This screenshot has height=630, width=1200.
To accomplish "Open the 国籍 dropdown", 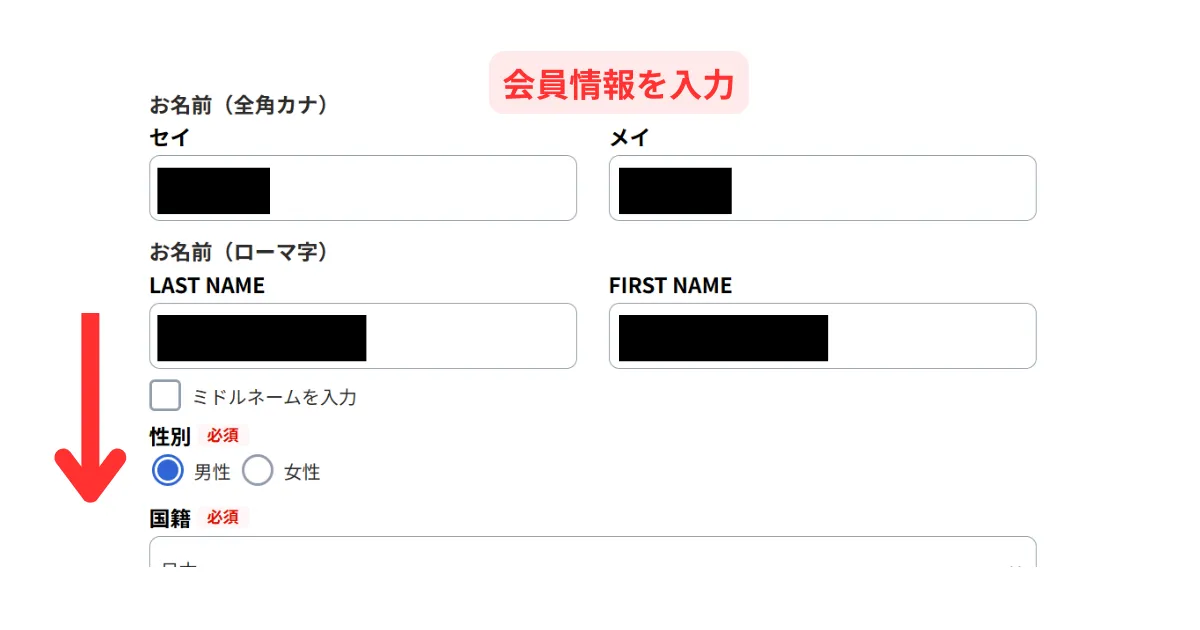I will [592, 553].
